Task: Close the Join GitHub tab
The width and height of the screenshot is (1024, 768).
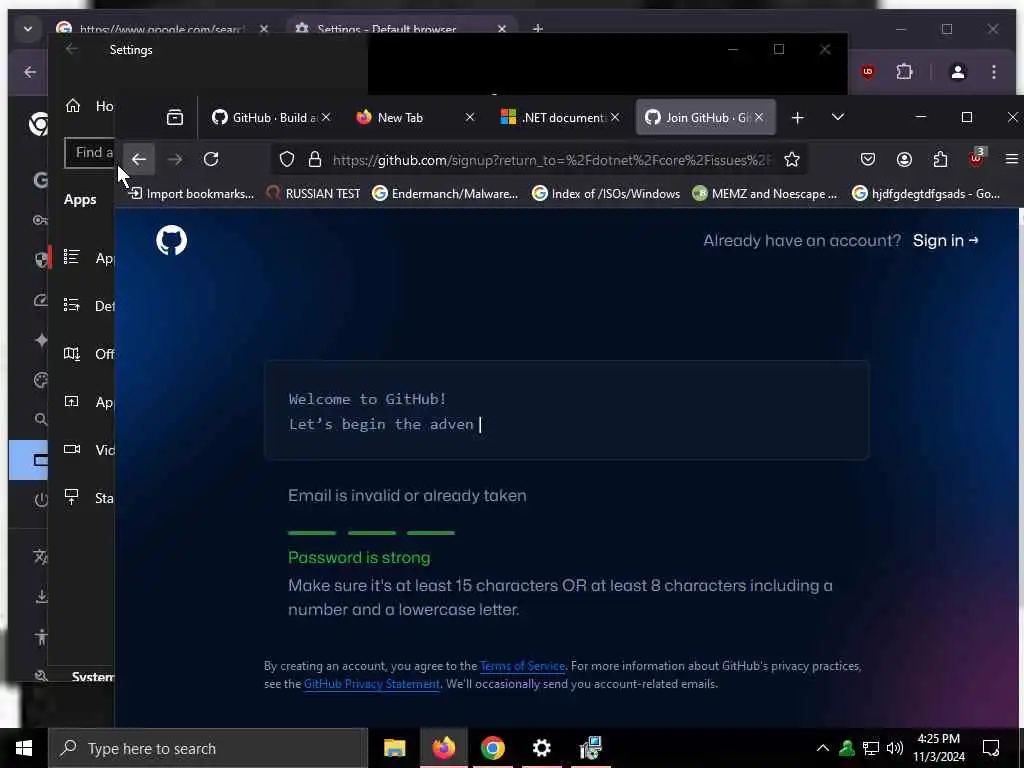Action: (759, 118)
